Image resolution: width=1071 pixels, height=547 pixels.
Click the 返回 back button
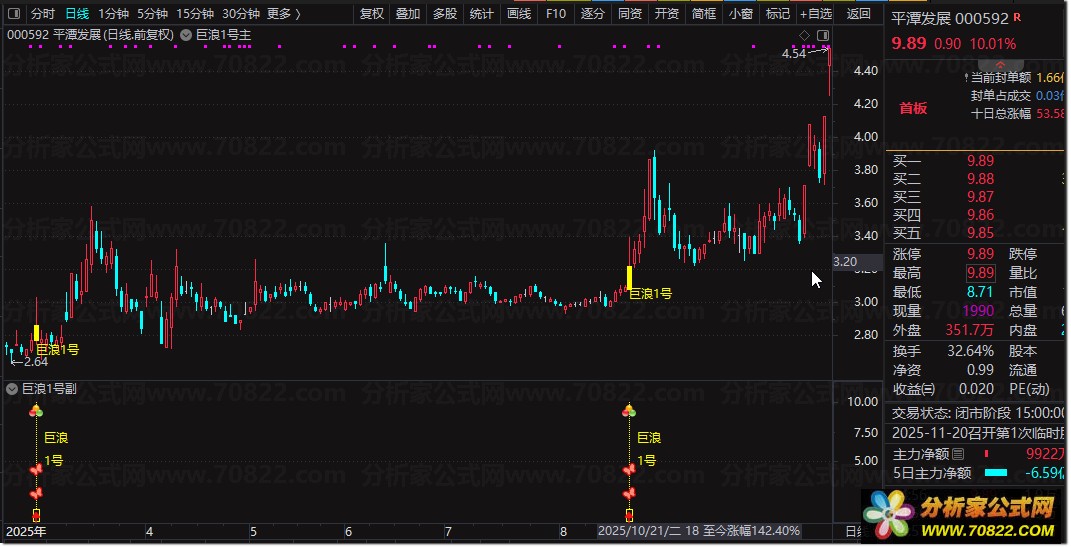(x=859, y=14)
